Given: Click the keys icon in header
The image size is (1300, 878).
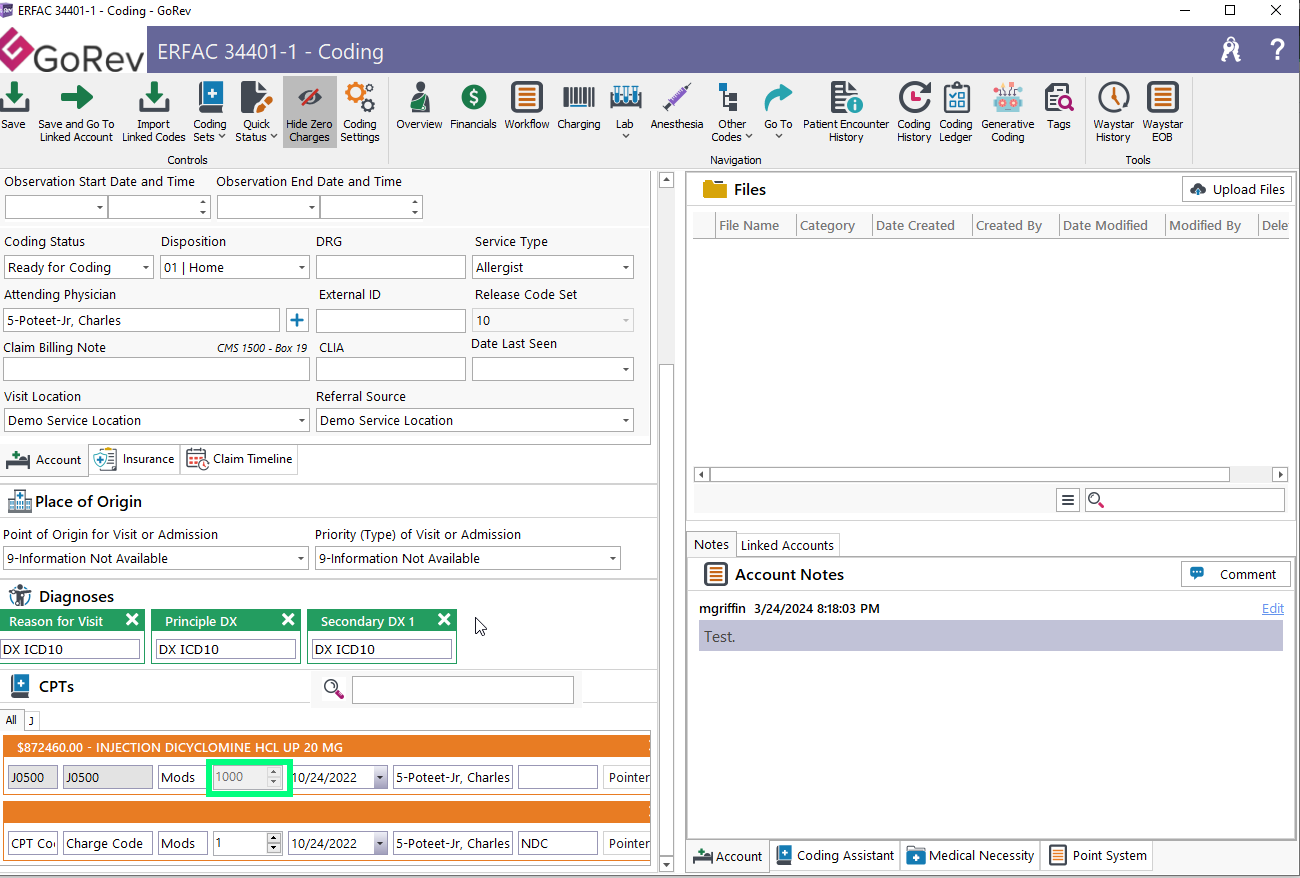Looking at the screenshot, I should coord(1231,50).
